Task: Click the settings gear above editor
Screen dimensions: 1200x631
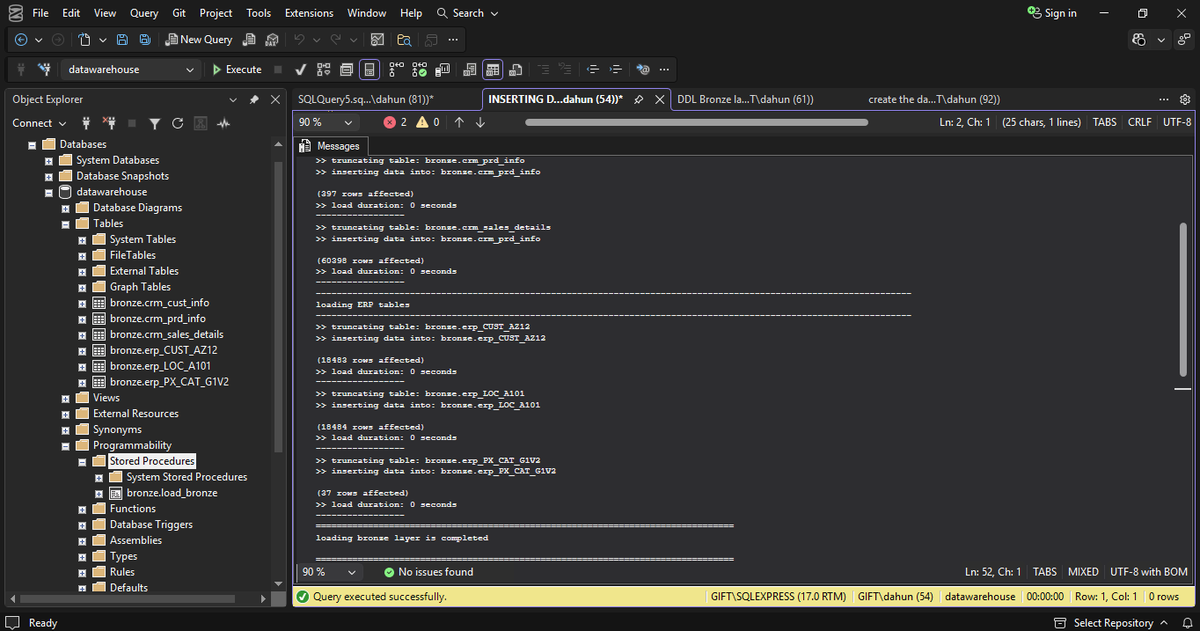Action: tap(1185, 99)
